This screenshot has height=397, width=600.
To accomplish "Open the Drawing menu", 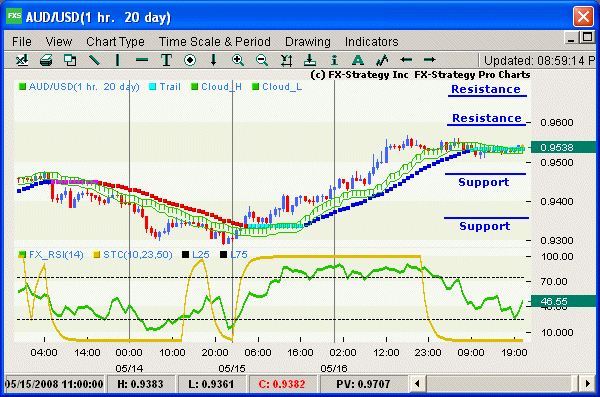I will pos(308,41).
